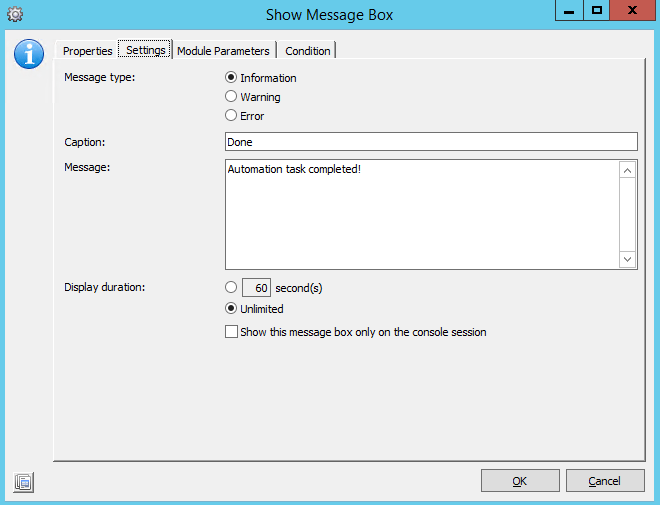The image size is (660, 505).
Task: Click the OK button
Action: pyautogui.click(x=520, y=481)
